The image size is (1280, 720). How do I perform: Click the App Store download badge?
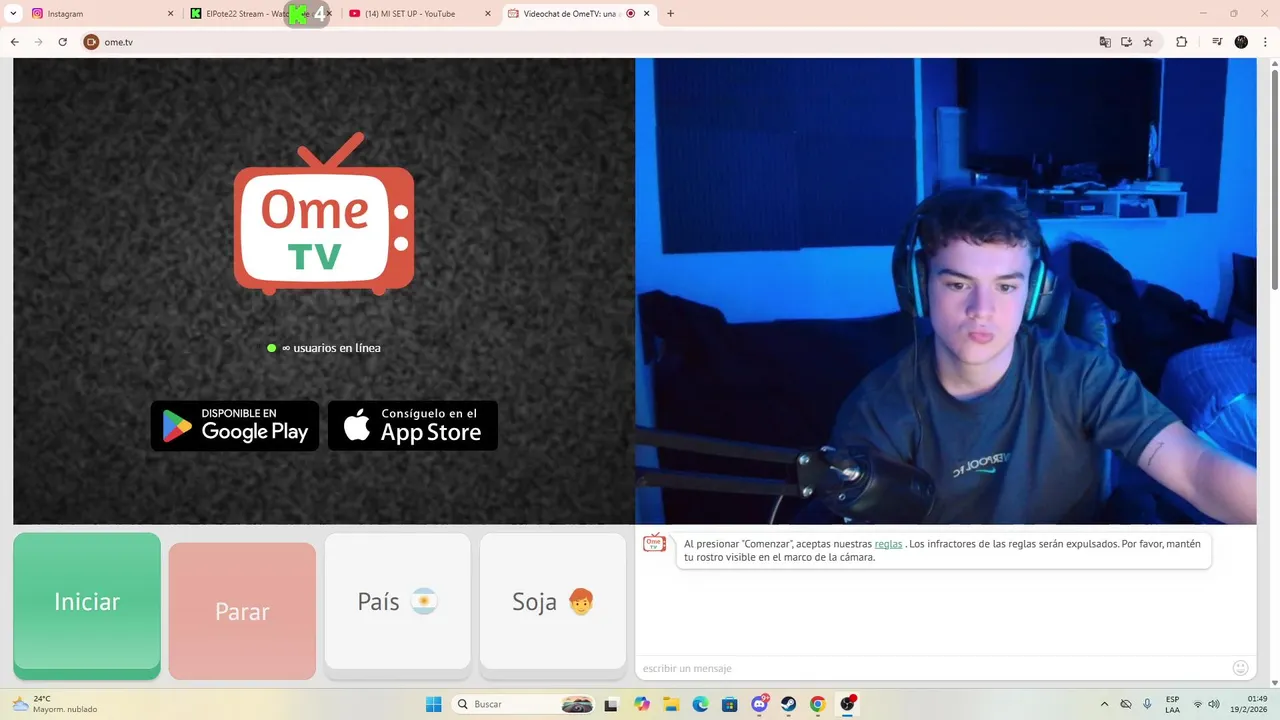point(413,426)
